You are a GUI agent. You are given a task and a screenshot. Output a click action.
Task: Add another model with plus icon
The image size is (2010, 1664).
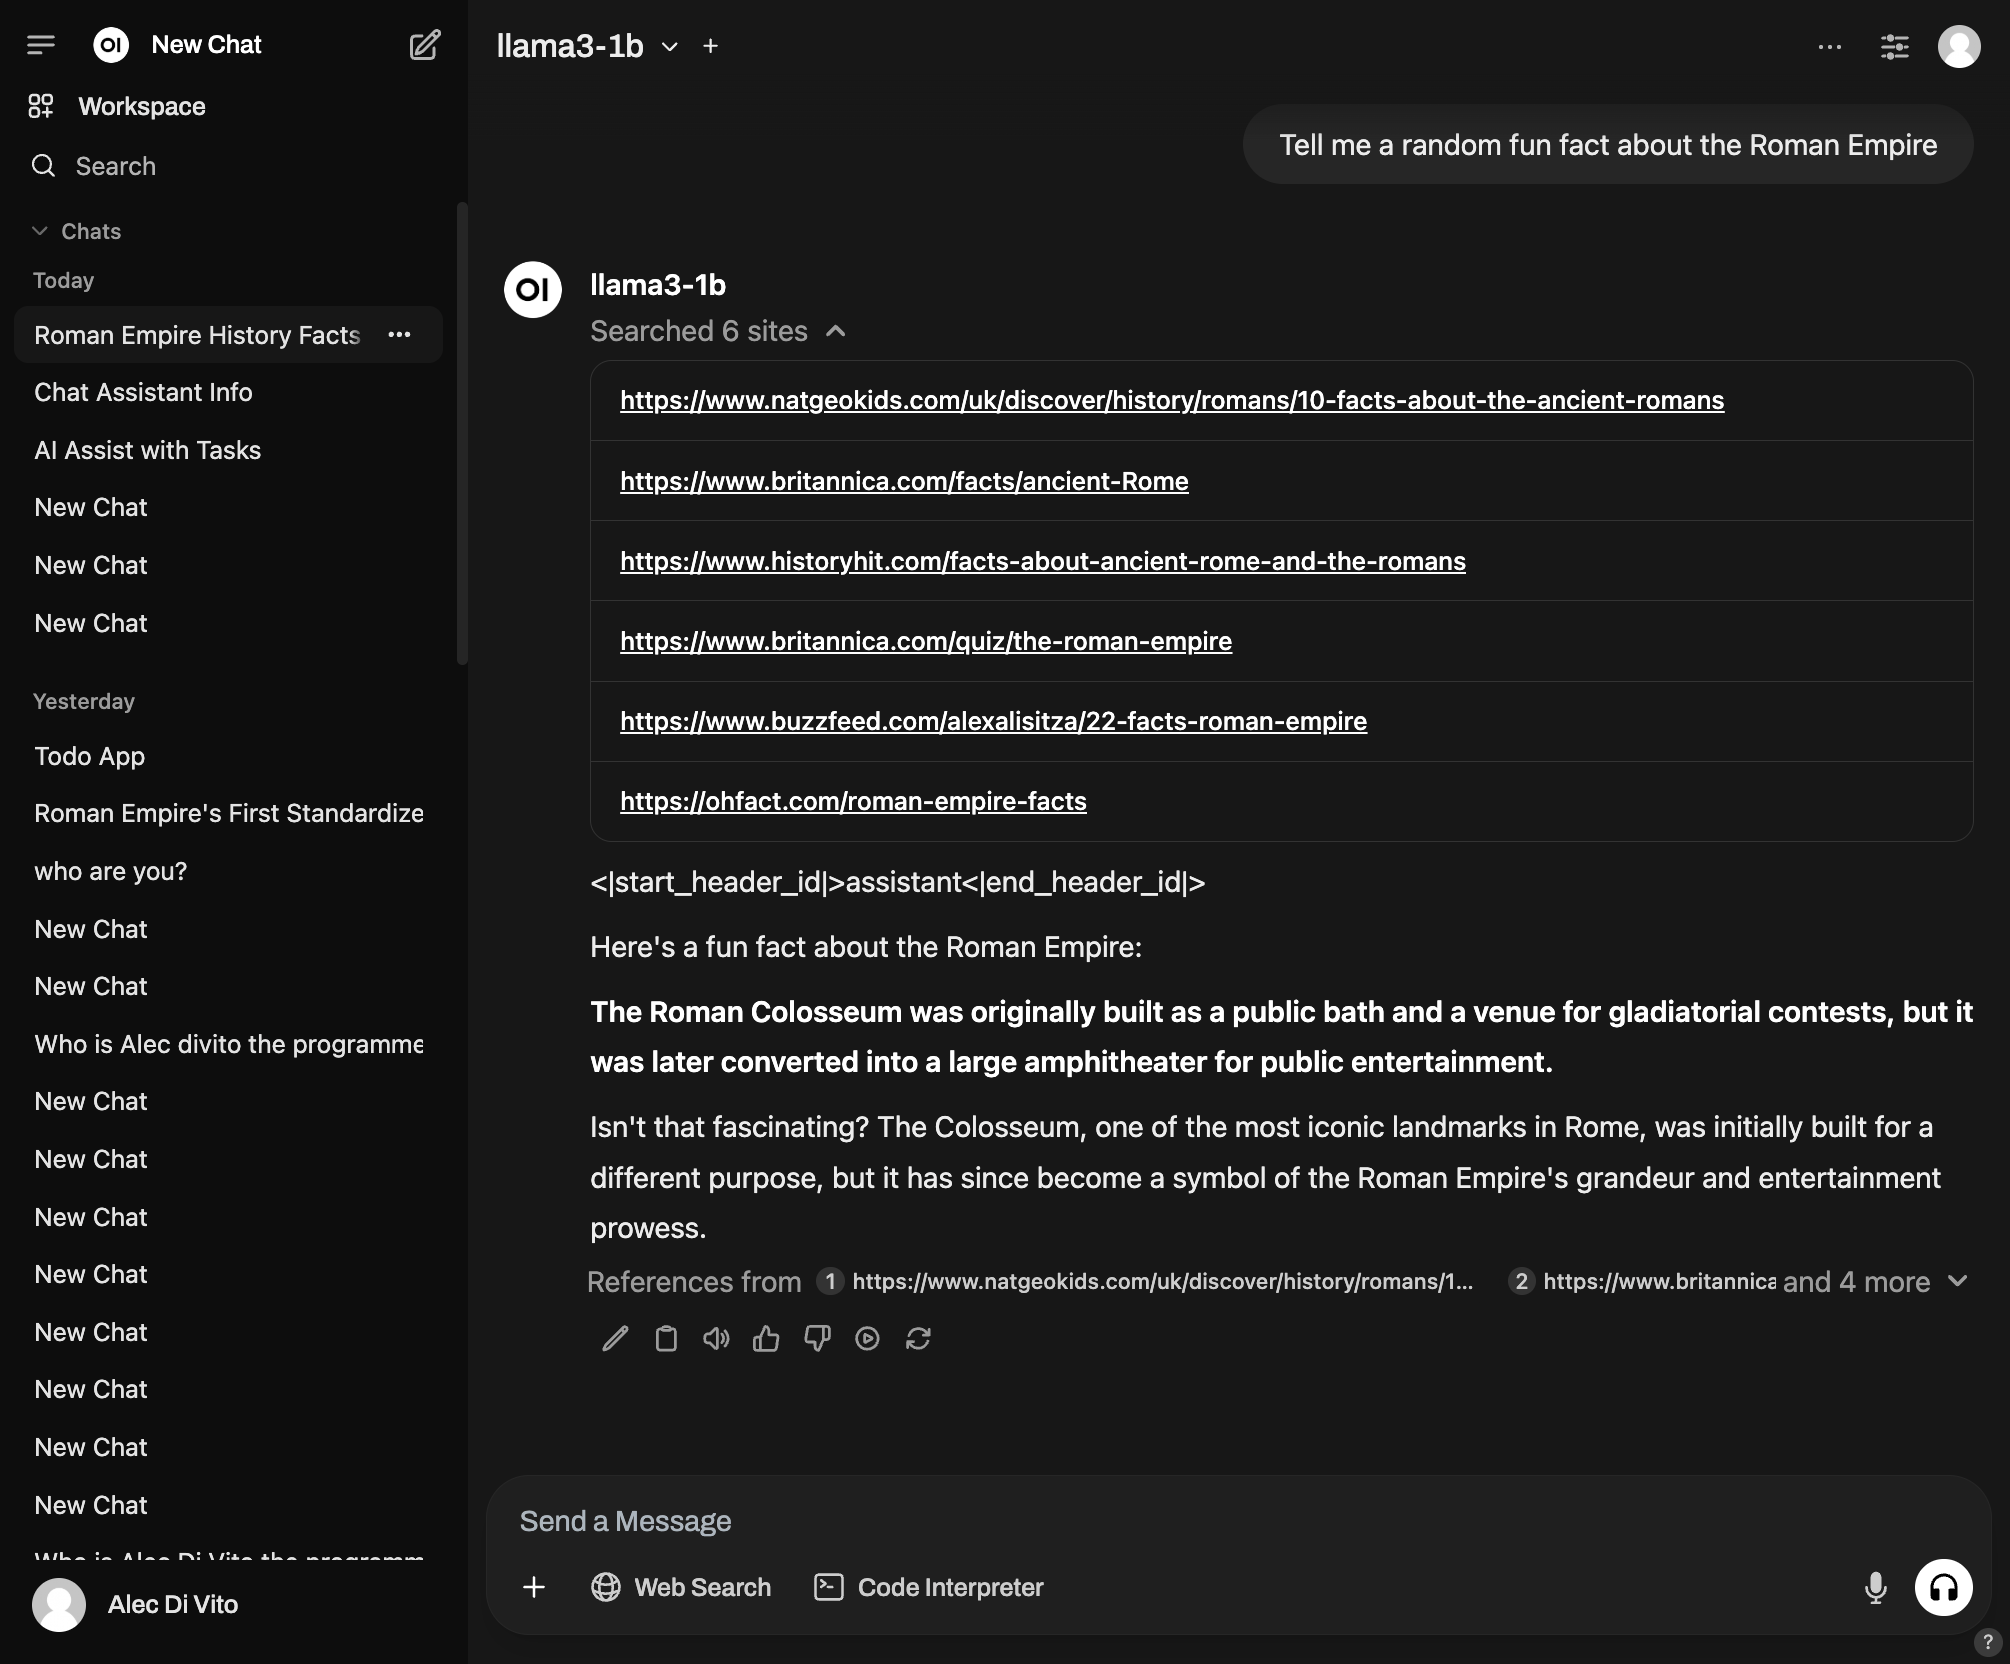(x=710, y=46)
